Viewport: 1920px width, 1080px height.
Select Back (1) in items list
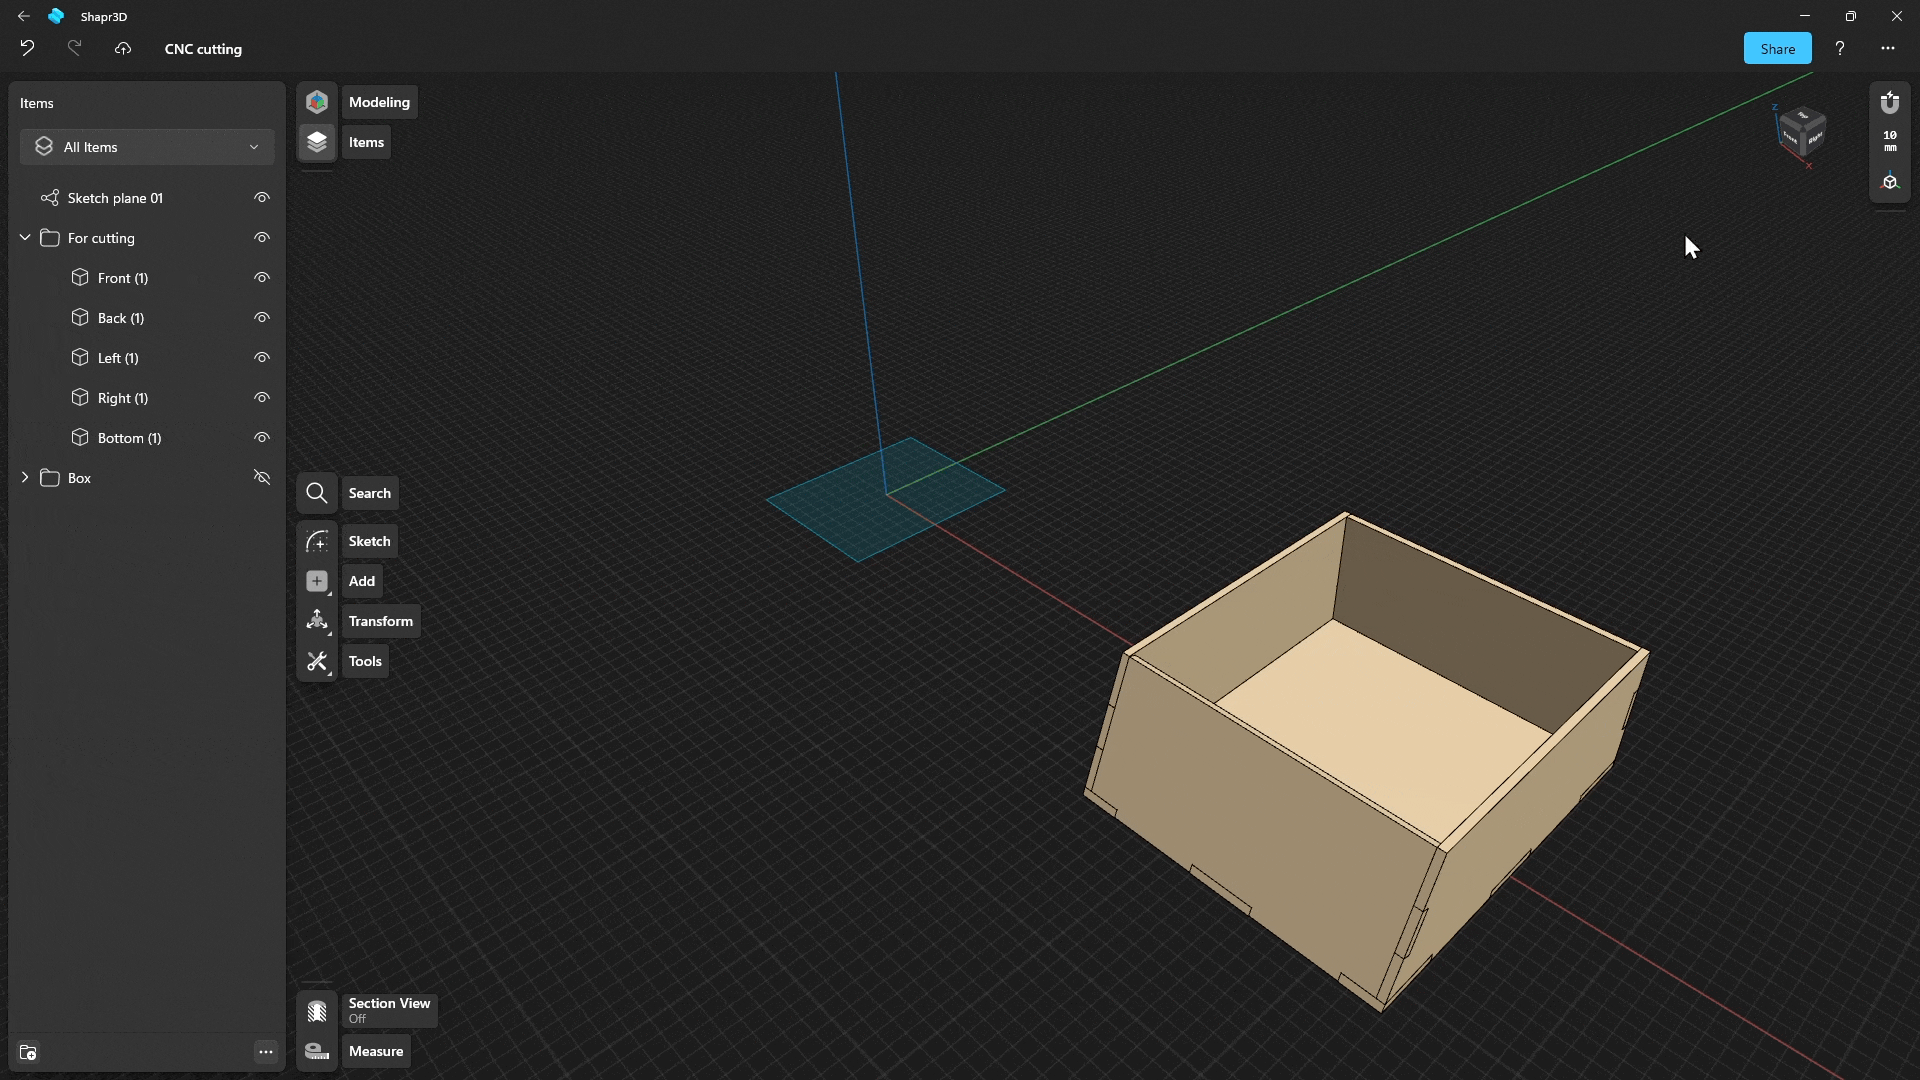point(121,318)
